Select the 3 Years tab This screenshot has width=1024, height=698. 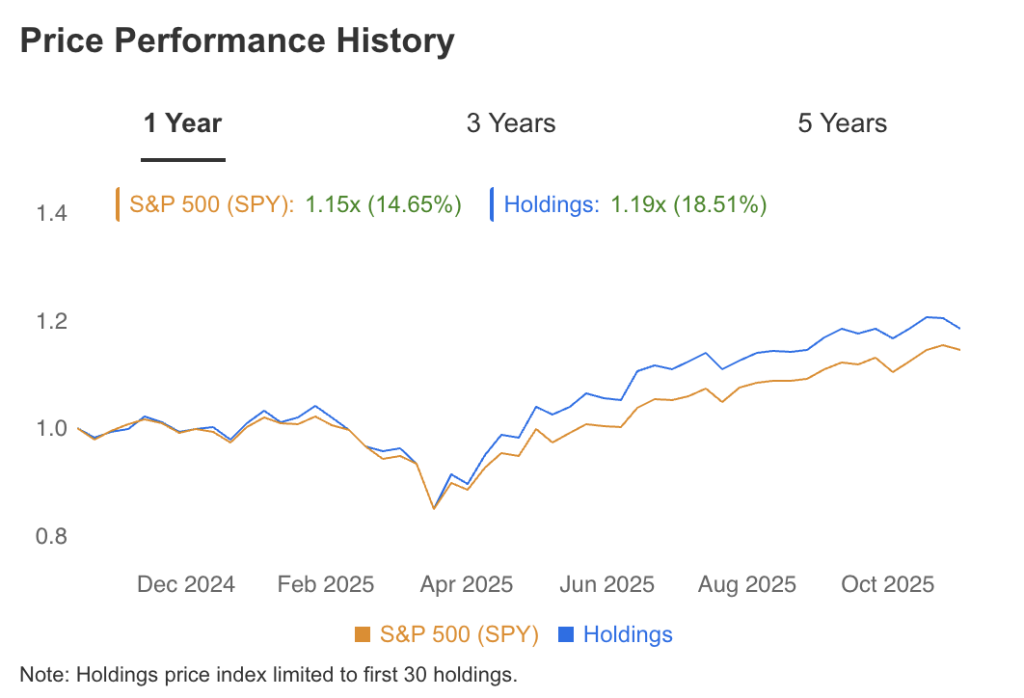(510, 124)
